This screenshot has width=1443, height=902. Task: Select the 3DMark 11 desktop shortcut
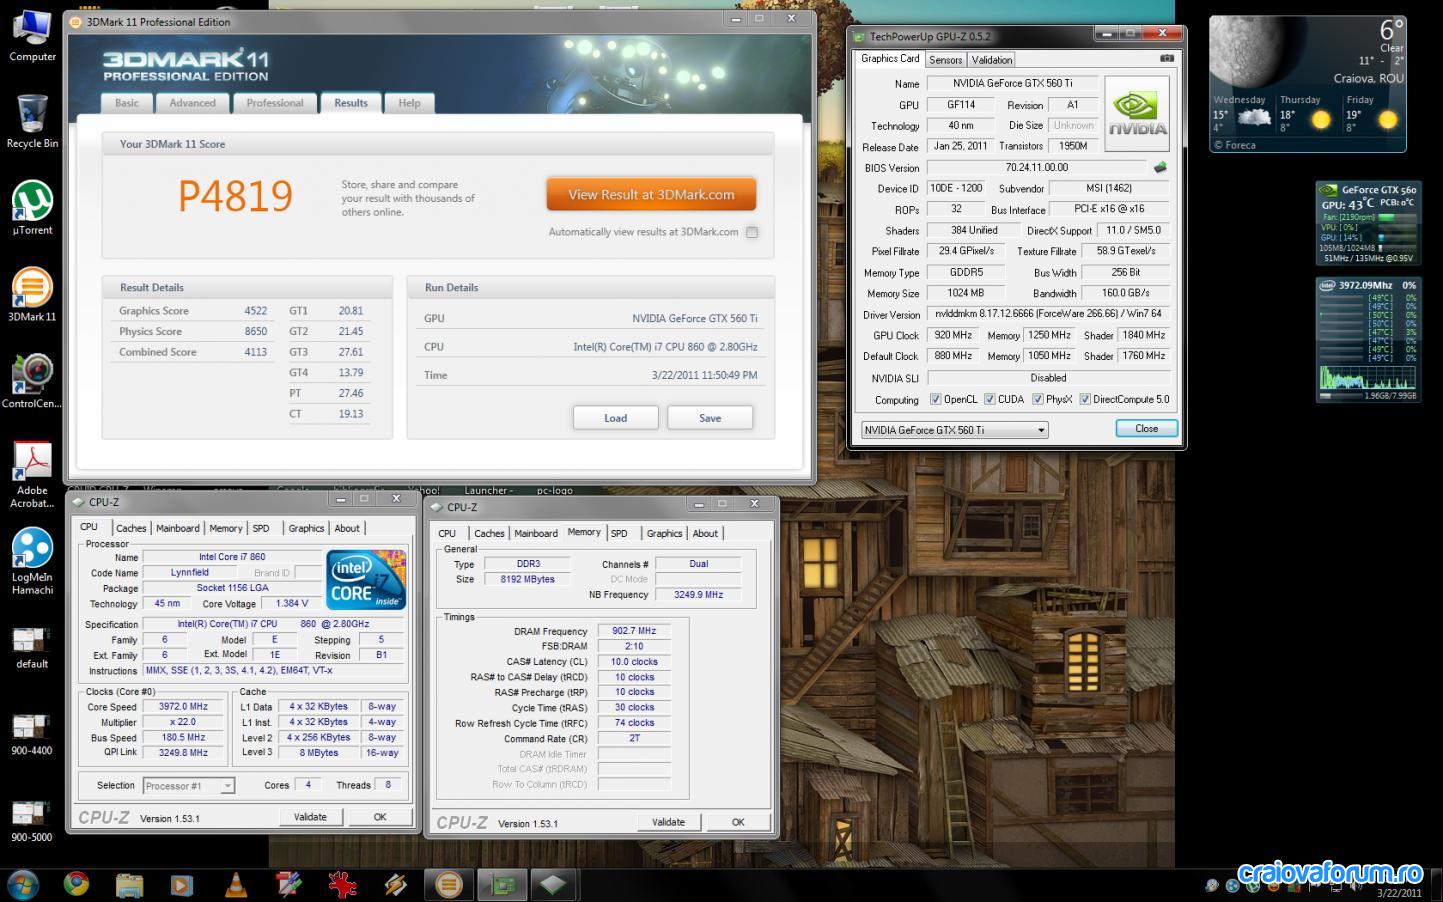[x=32, y=295]
